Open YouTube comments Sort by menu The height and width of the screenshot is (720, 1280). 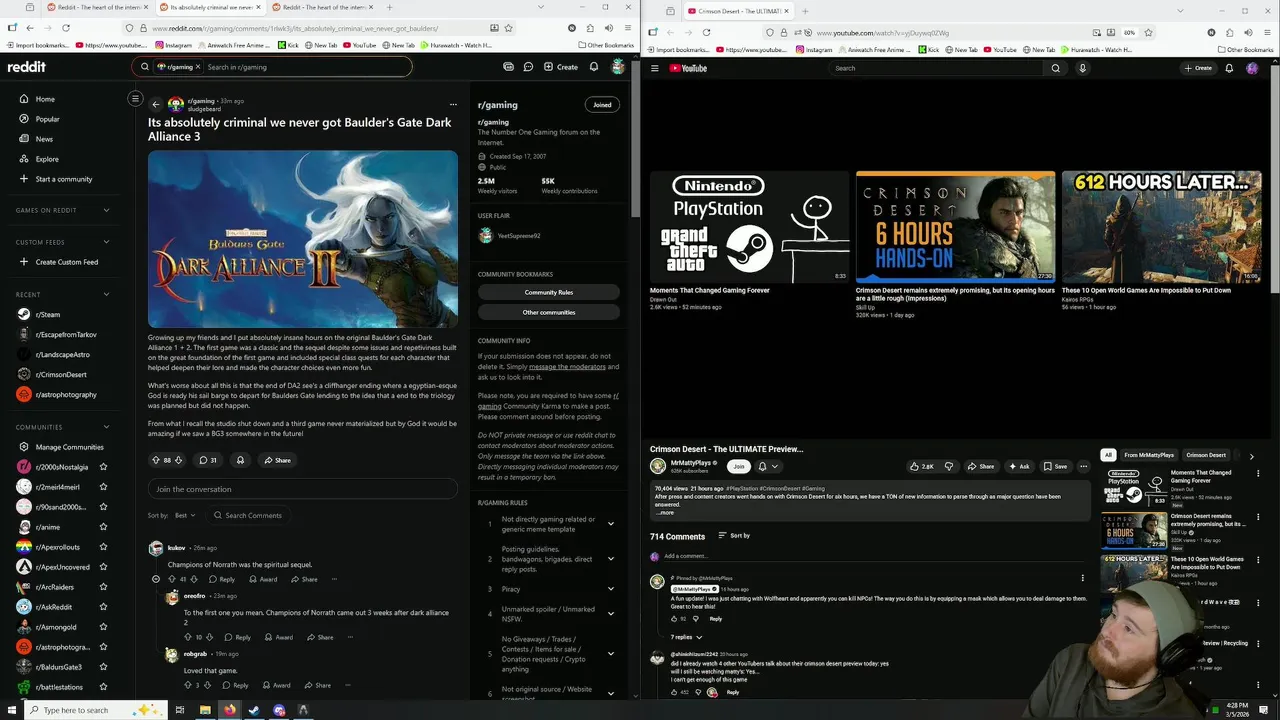pyautogui.click(x=734, y=536)
